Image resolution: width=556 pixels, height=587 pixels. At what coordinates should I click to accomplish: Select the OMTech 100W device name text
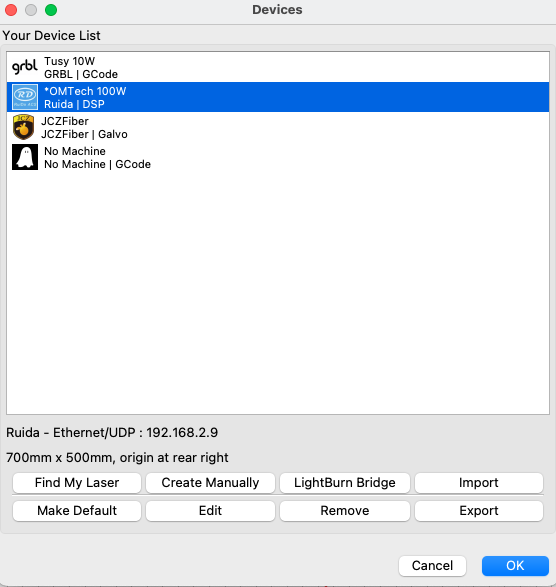coord(85,91)
